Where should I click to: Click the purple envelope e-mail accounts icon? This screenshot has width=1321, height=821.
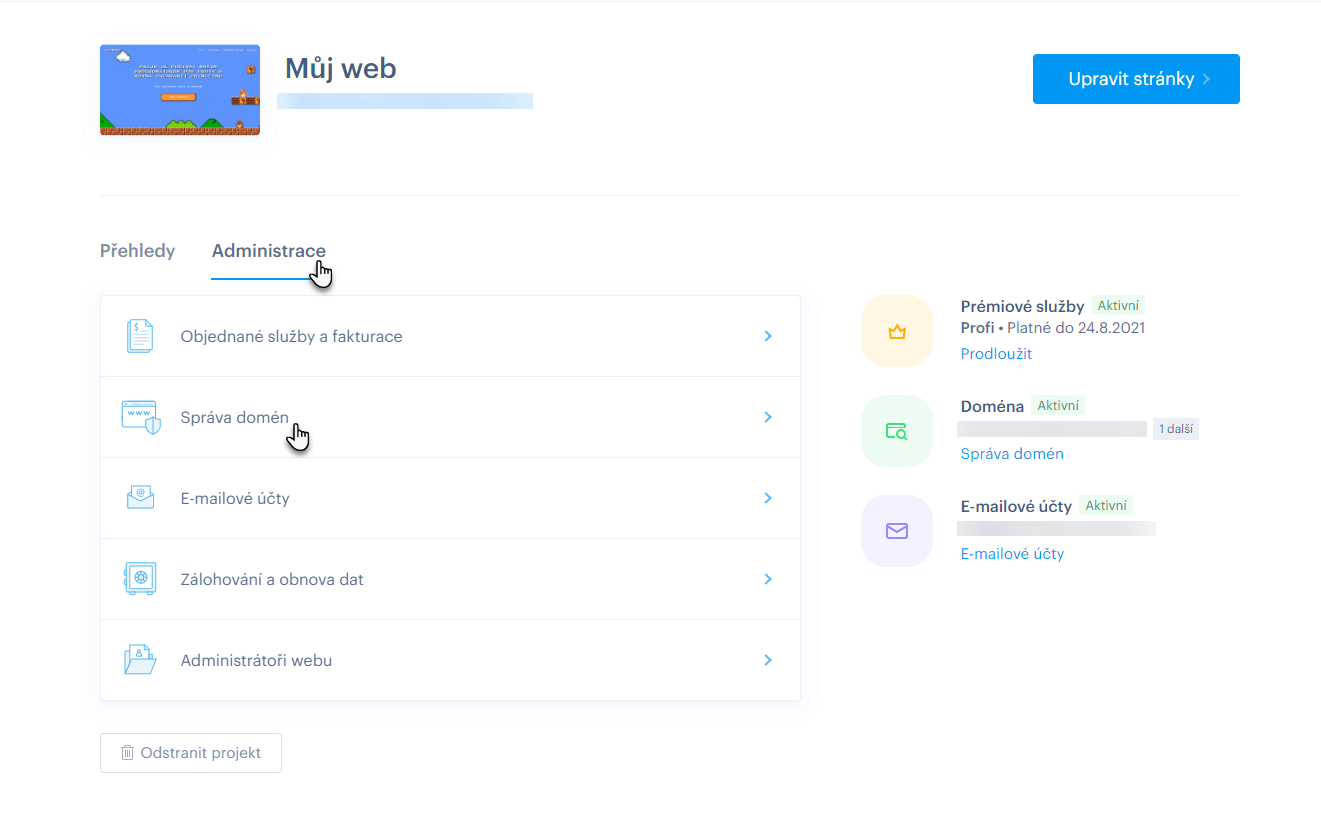[x=896, y=531]
